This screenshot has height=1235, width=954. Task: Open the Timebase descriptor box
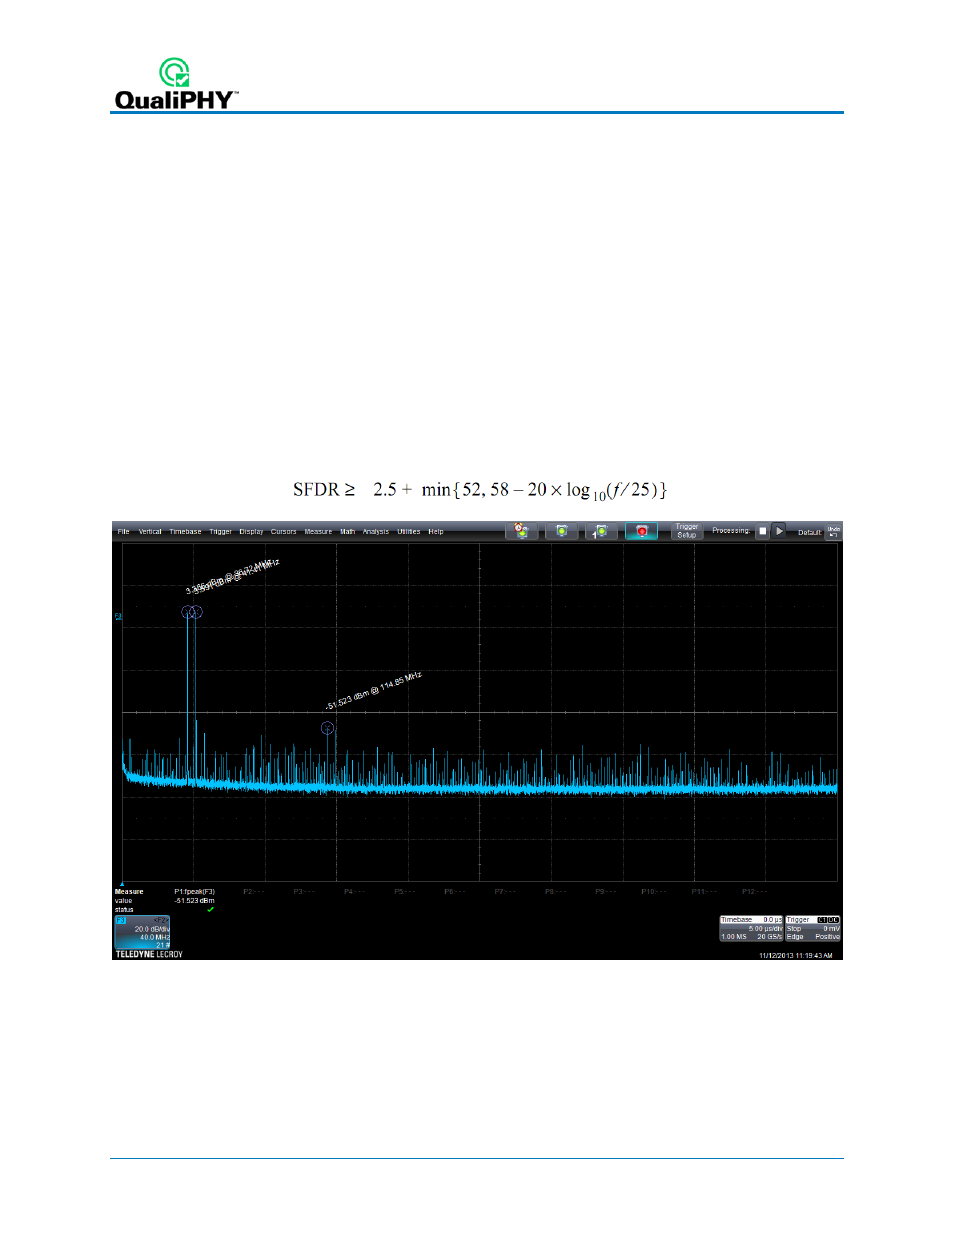(751, 928)
